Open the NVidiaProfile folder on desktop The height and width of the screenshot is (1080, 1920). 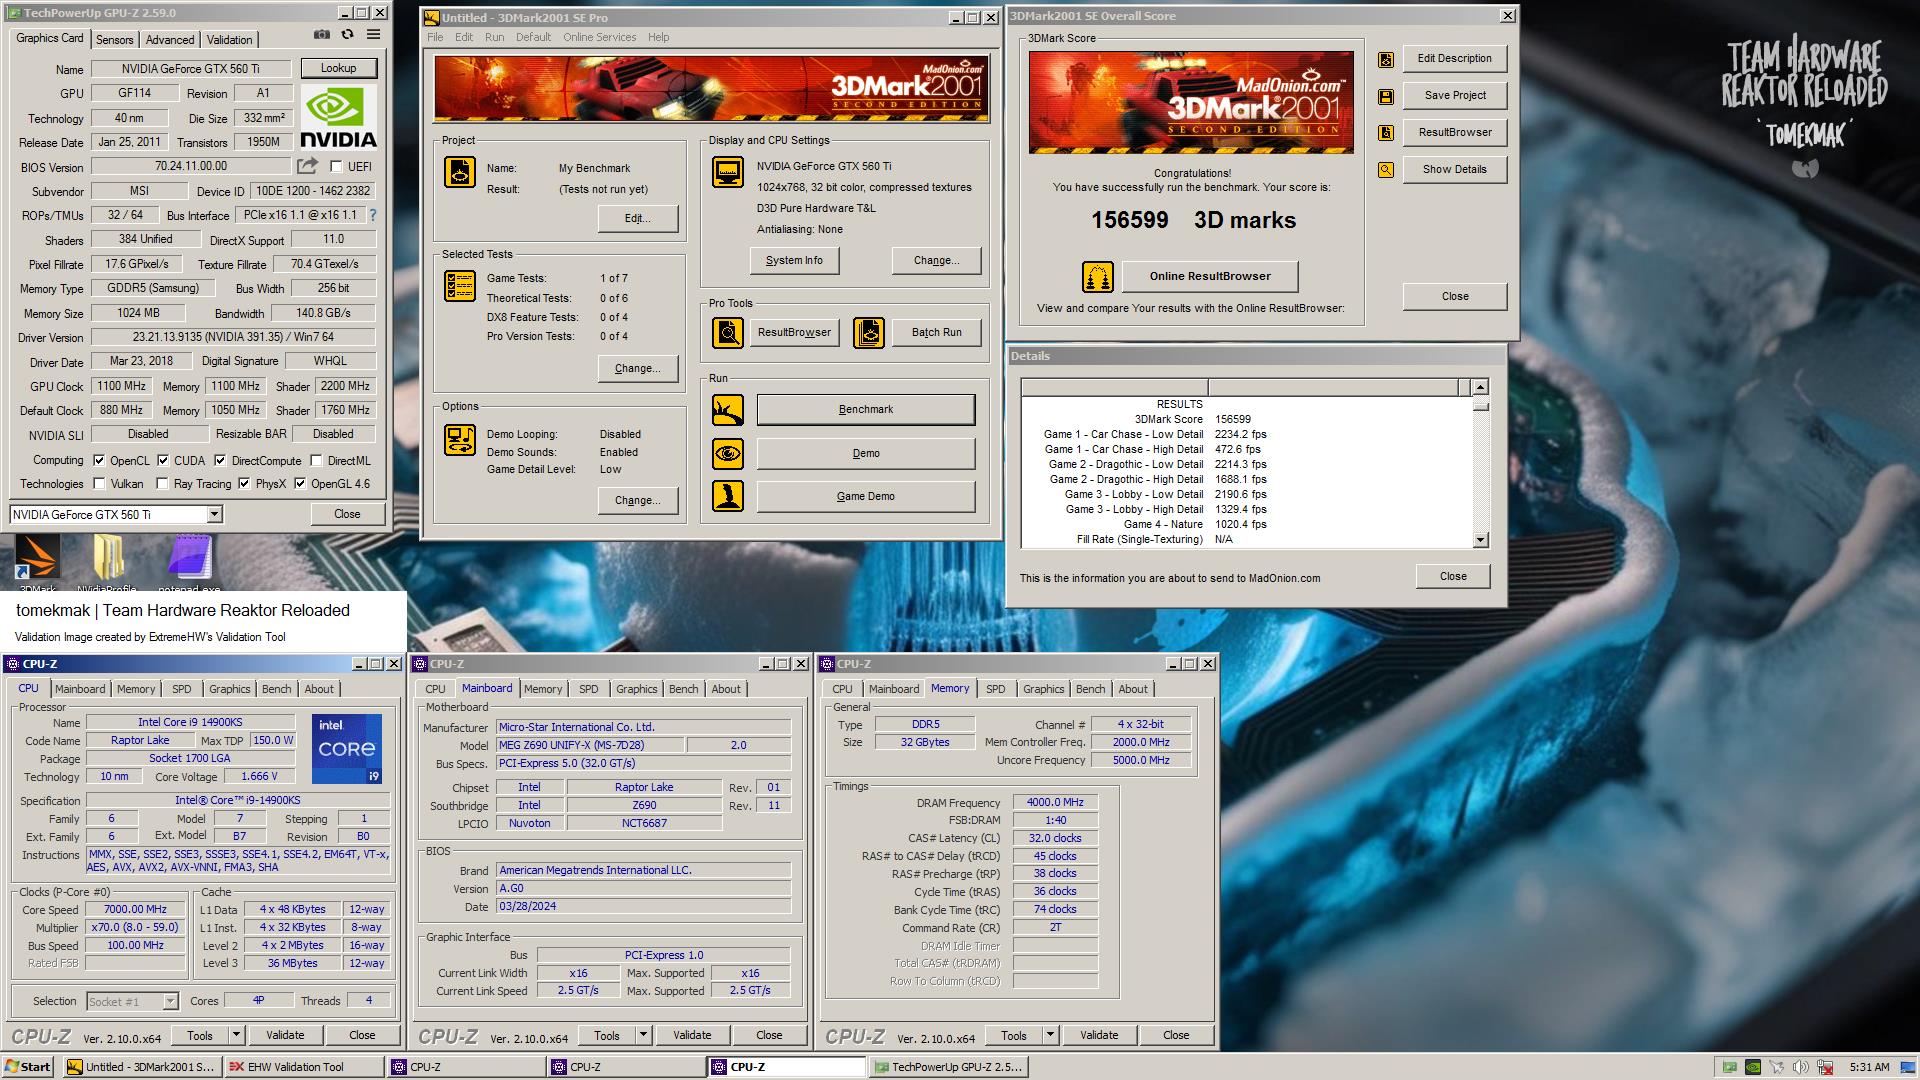108,558
